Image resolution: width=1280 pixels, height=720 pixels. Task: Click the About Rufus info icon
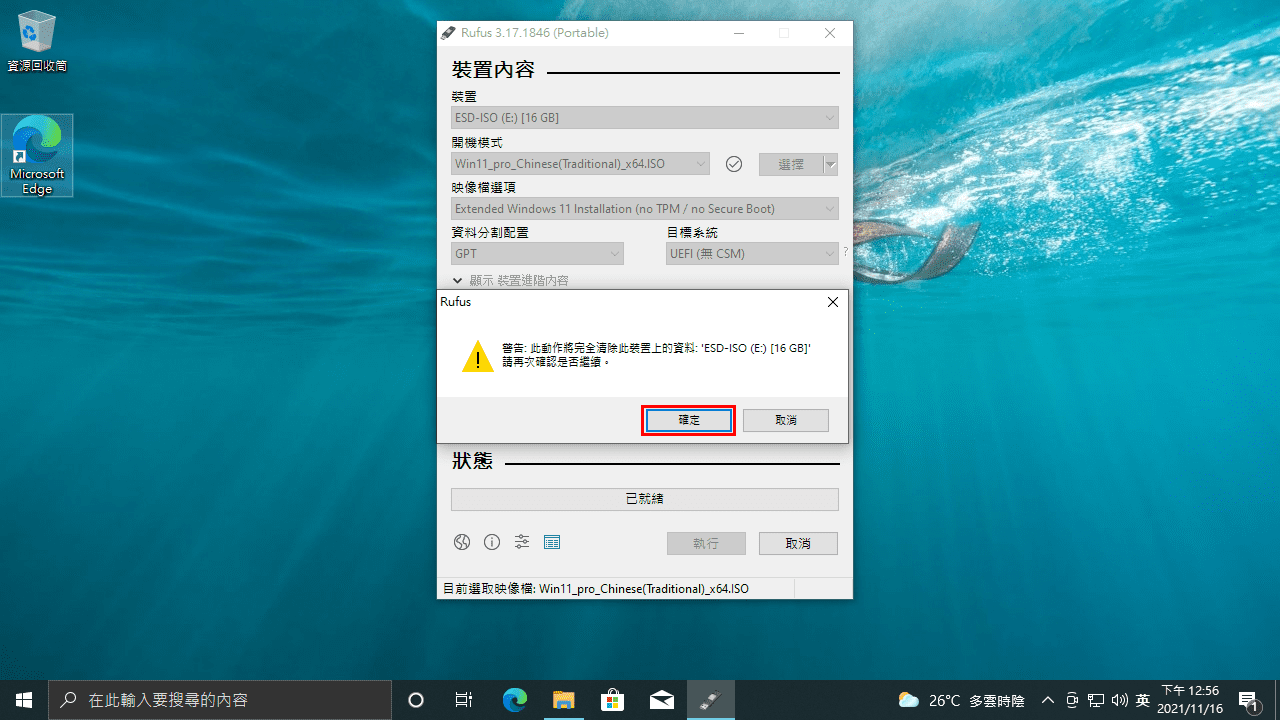point(491,542)
